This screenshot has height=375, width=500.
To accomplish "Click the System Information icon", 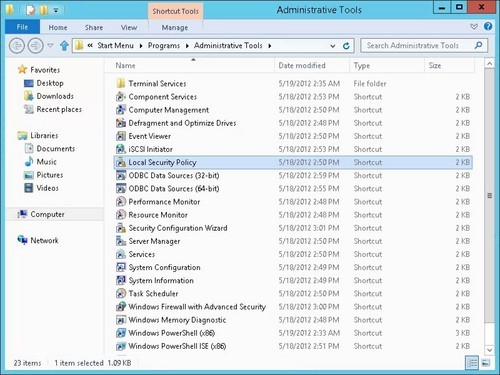I will click(x=121, y=280).
